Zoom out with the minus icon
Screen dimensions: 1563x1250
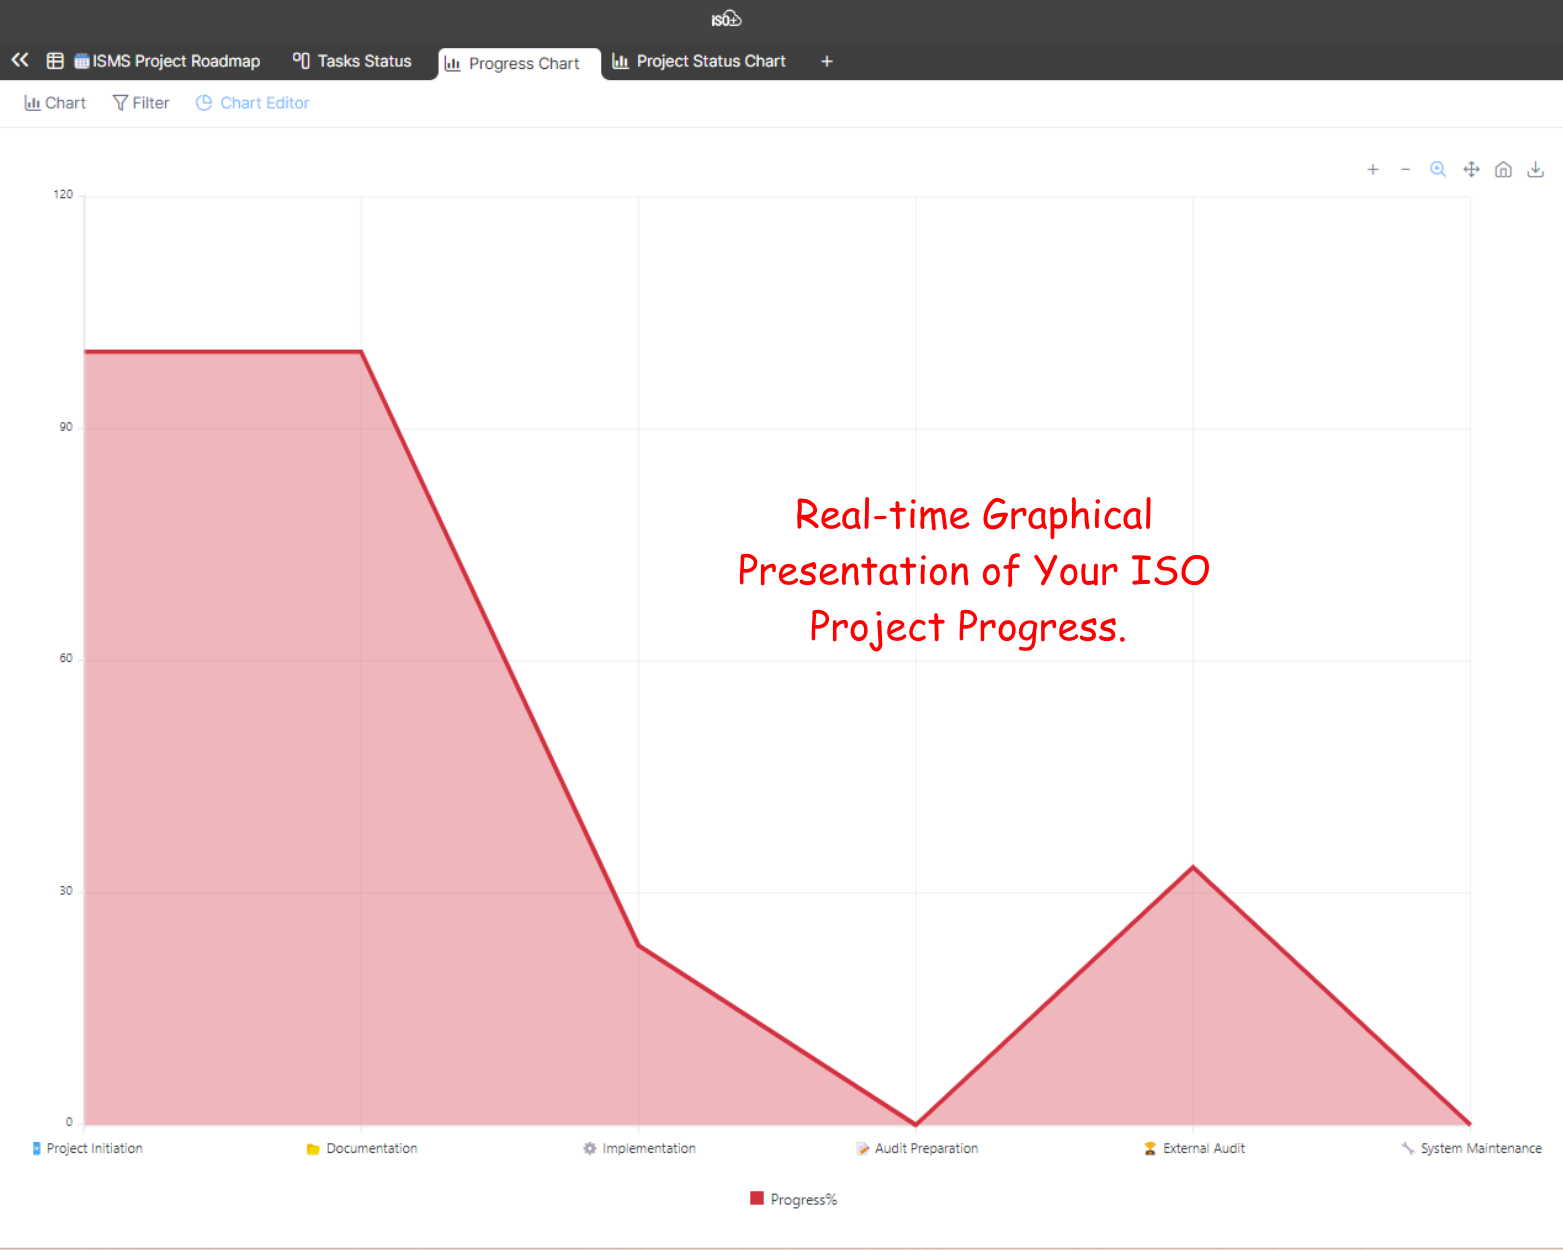(x=1405, y=170)
